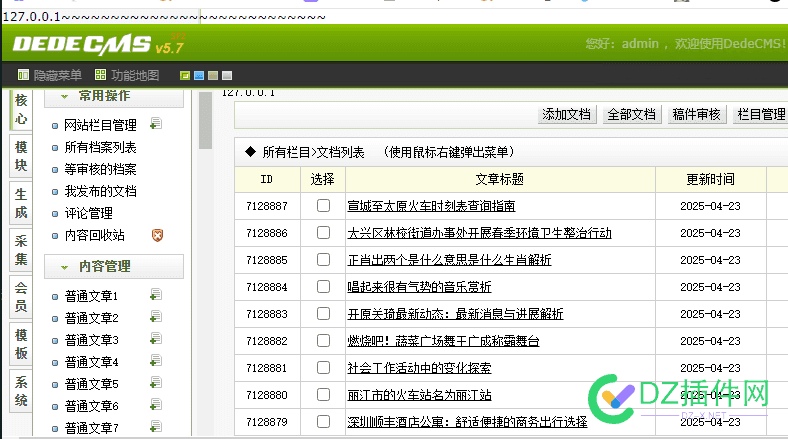Click the add-document icon beside 普通文章1

tap(156, 295)
